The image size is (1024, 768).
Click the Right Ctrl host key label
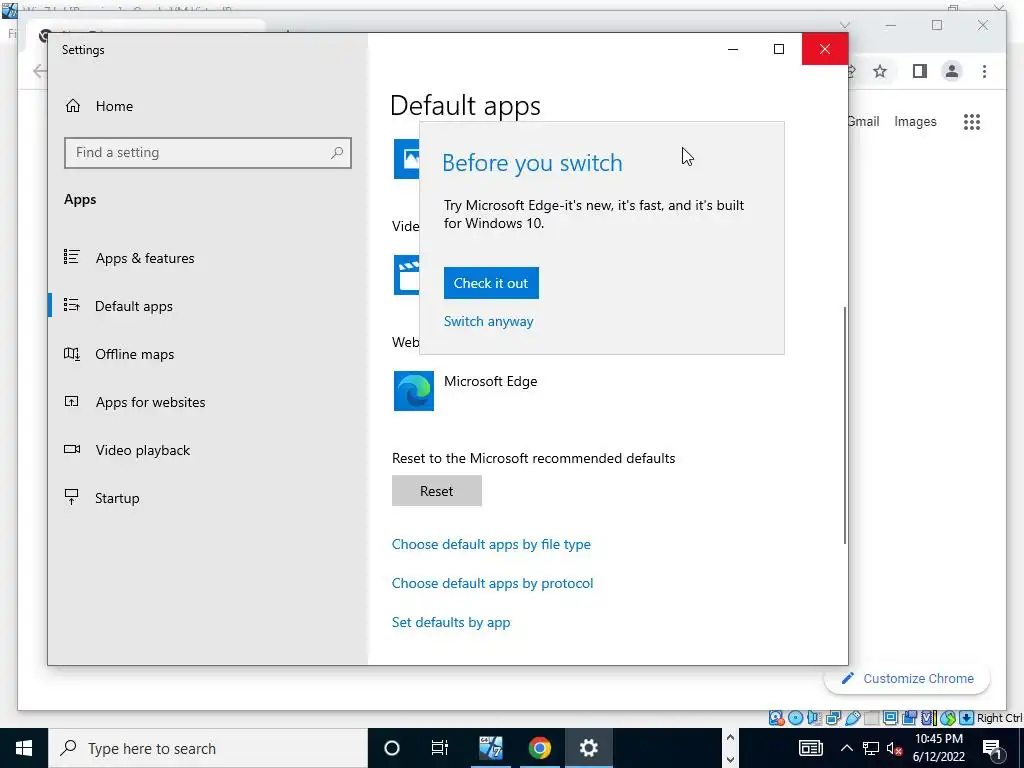[x=1000, y=718]
